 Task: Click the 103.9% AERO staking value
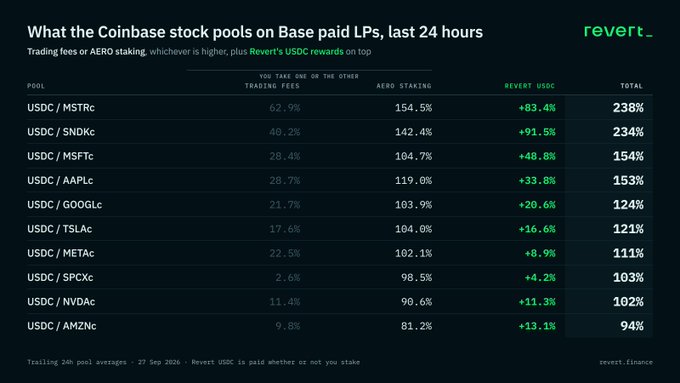tap(413, 205)
